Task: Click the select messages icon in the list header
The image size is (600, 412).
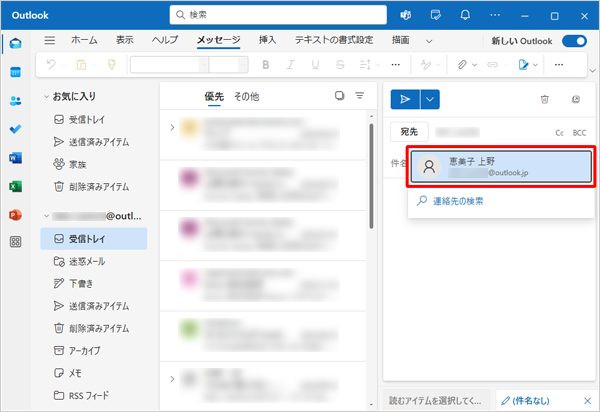Action: (339, 96)
